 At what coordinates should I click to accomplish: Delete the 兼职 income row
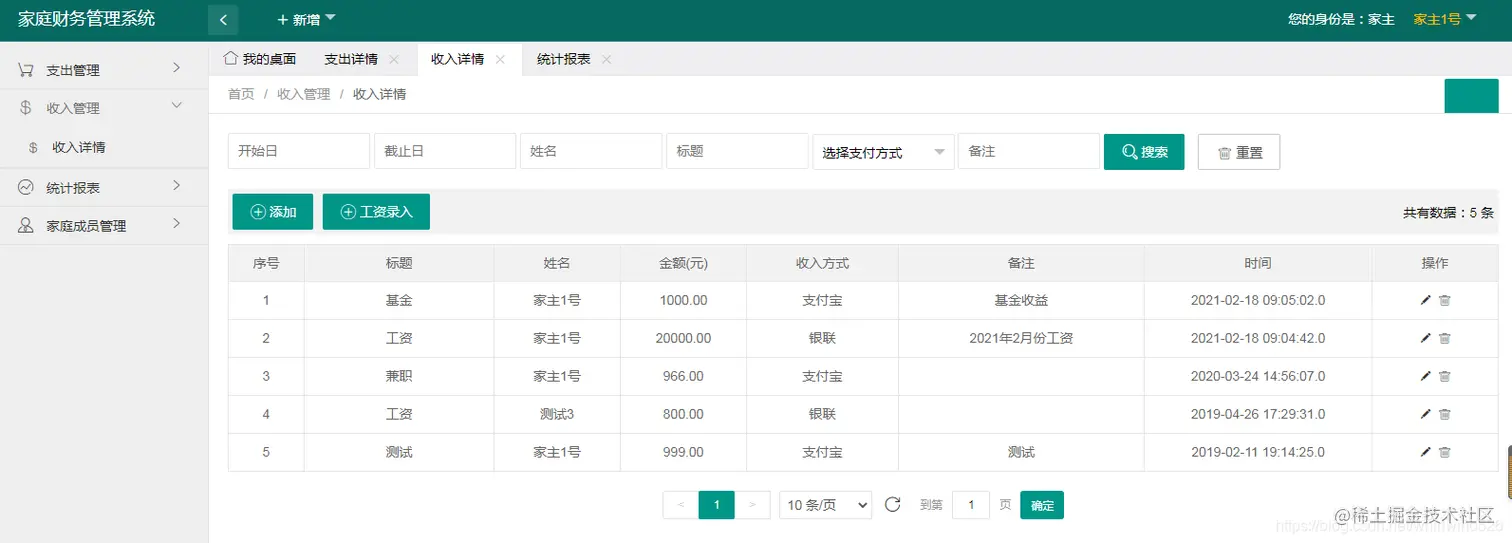pos(1445,376)
